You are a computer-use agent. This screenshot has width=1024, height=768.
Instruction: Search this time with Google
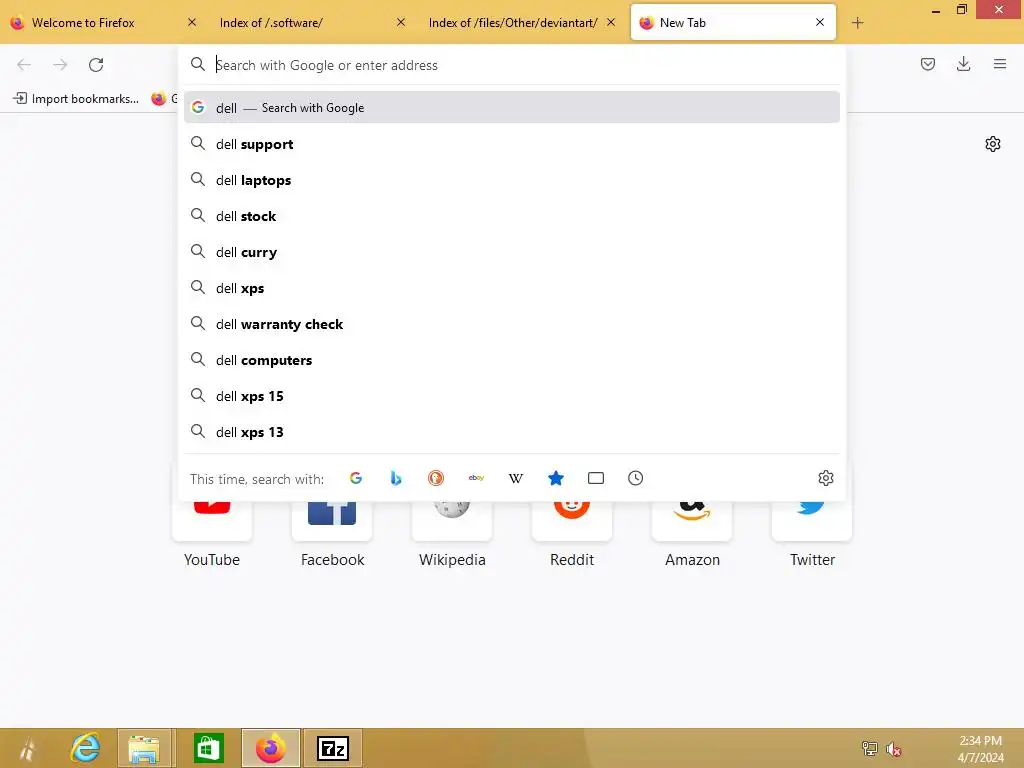pos(356,478)
